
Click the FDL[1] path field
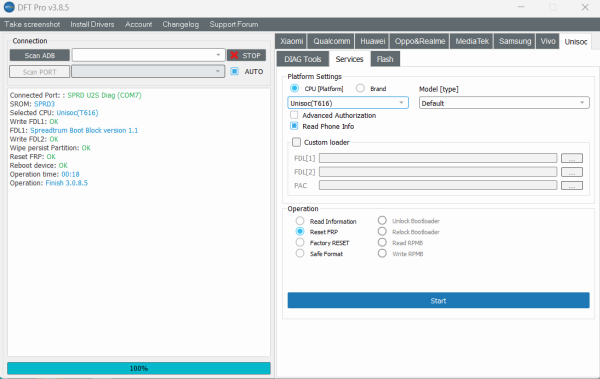(438, 158)
